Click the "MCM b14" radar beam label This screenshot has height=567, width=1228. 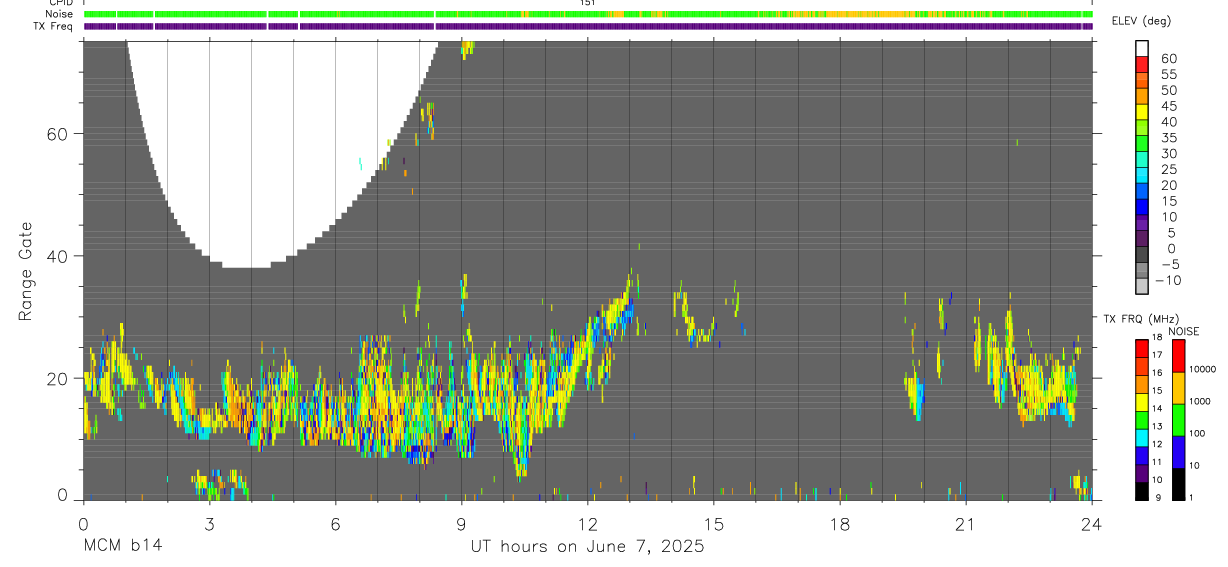click(121, 547)
